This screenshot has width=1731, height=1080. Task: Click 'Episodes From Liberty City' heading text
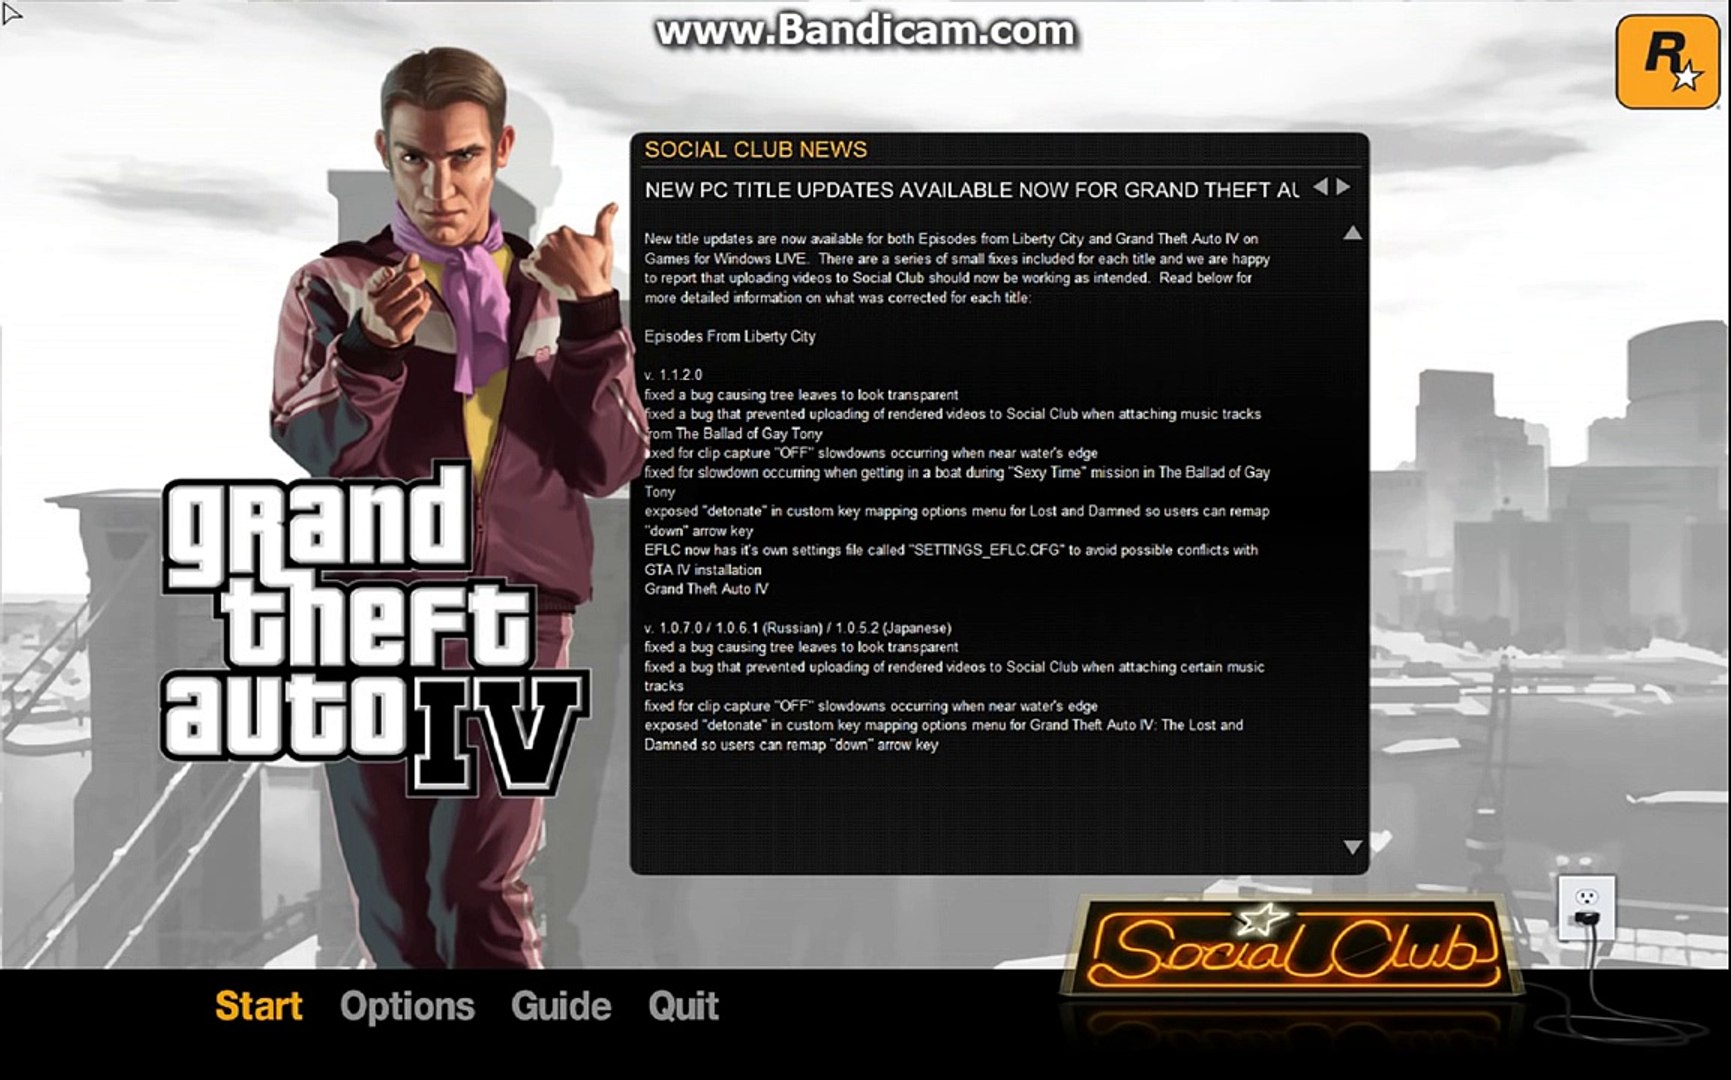730,336
